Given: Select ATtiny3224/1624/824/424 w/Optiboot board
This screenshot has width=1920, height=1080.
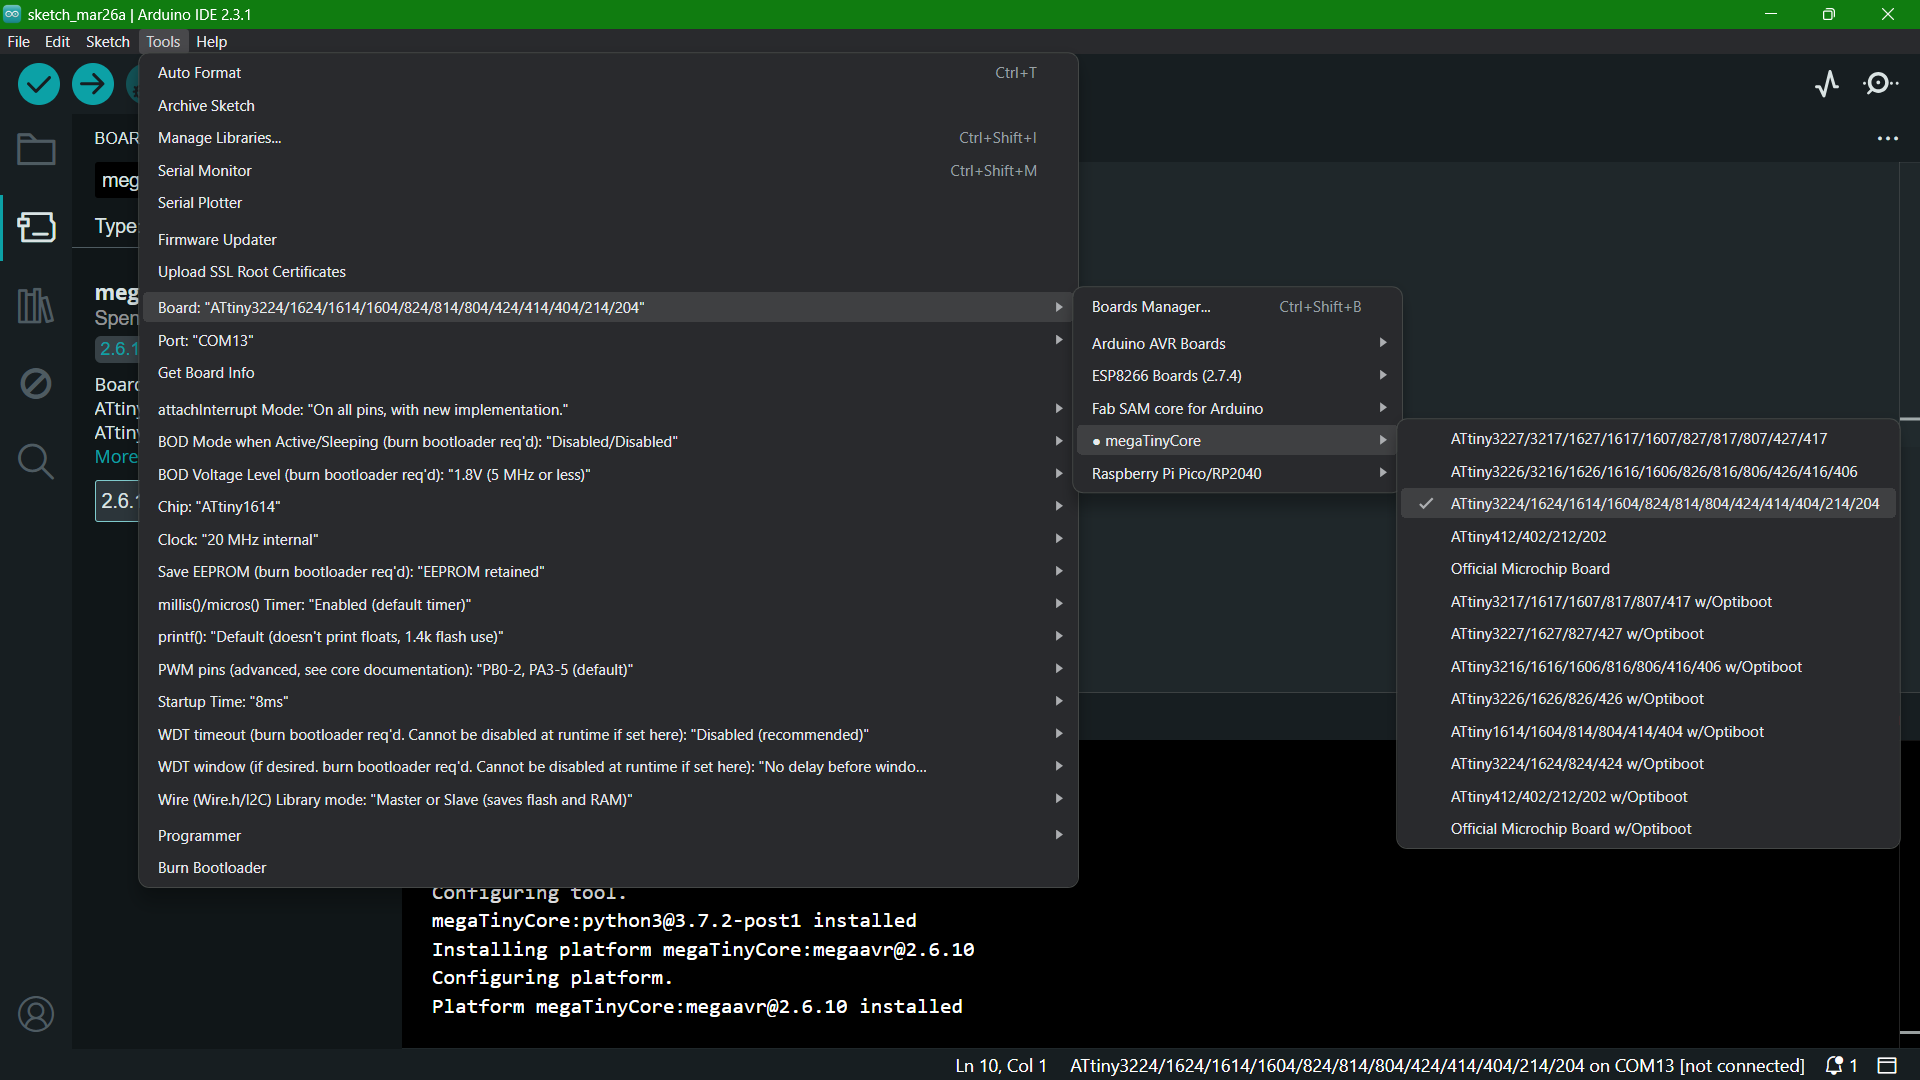Looking at the screenshot, I should tap(1648, 764).
